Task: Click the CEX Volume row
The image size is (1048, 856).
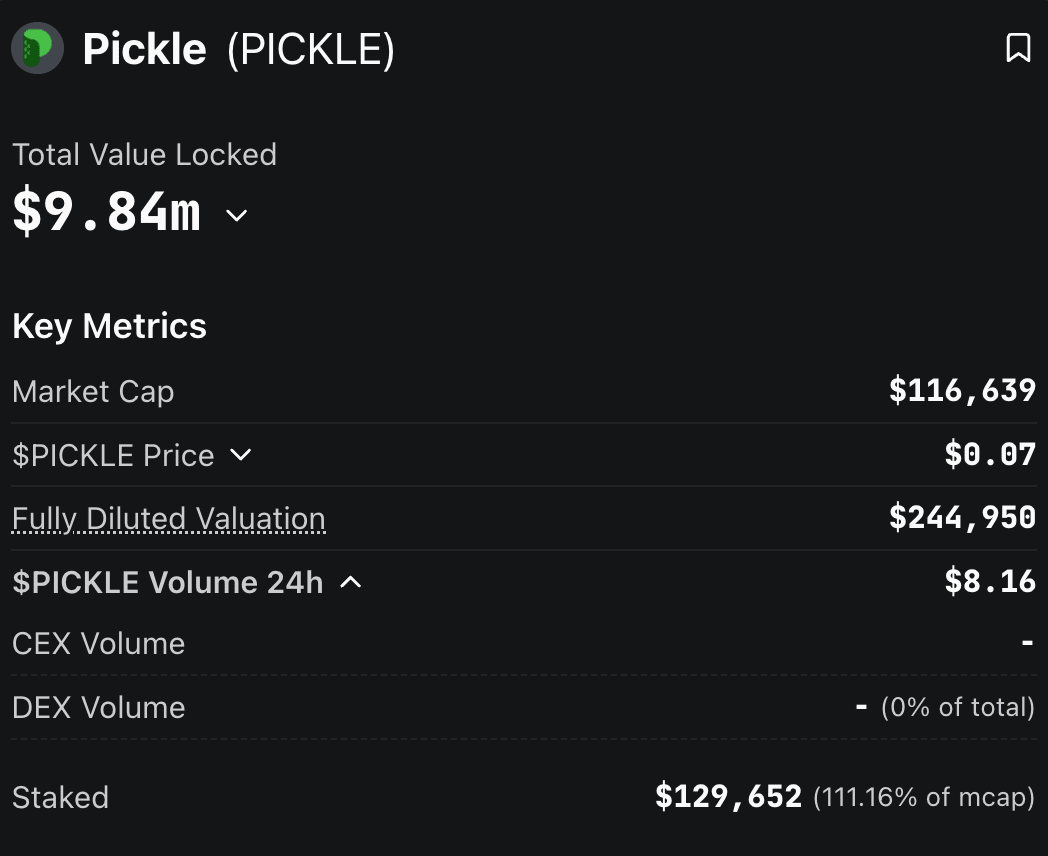Action: pos(524,644)
